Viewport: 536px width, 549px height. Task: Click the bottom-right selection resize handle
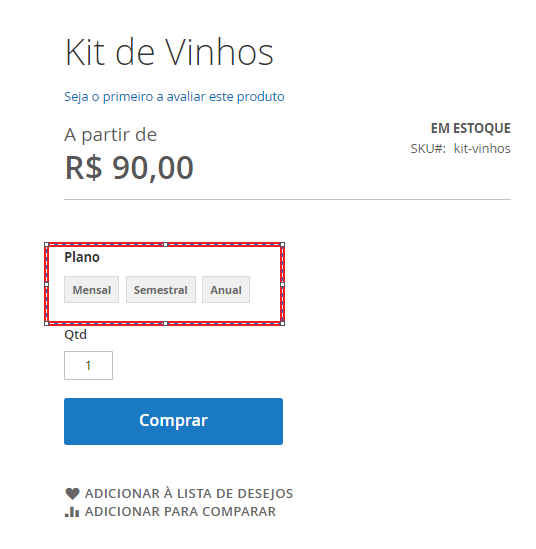pyautogui.click(x=283, y=324)
